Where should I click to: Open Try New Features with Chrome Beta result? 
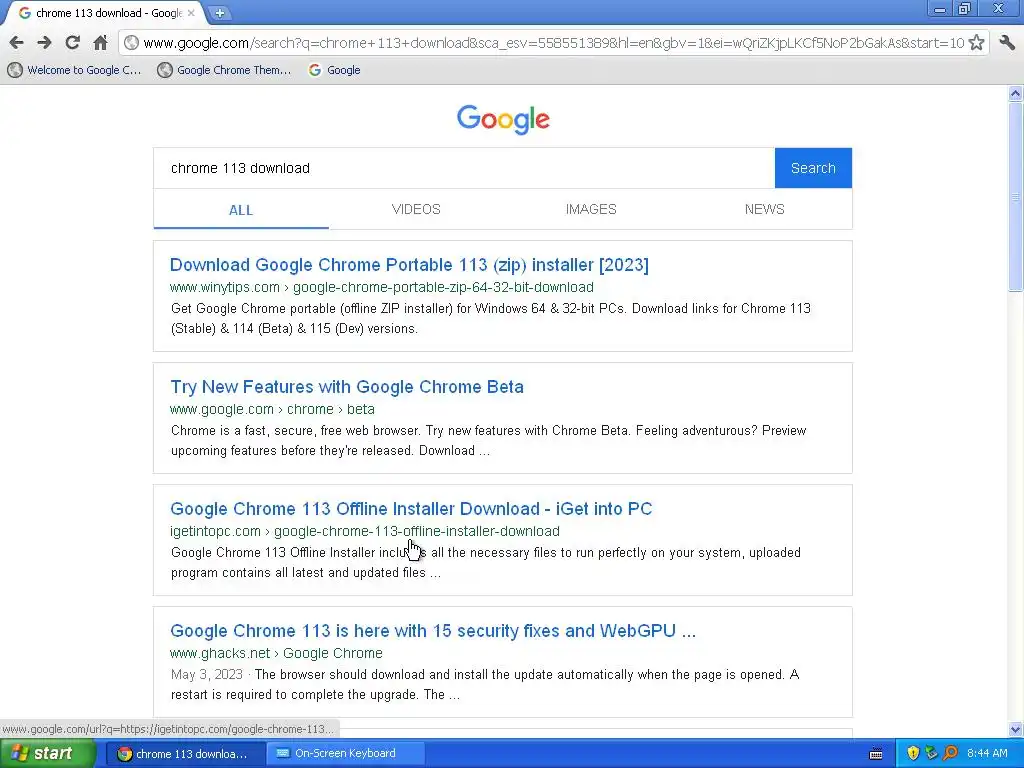pos(347,387)
